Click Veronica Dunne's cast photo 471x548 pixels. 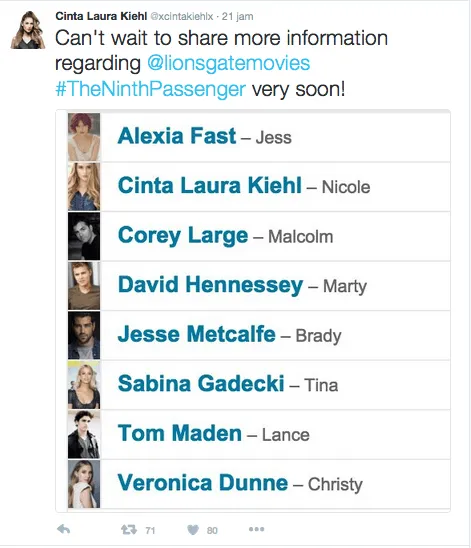(x=84, y=484)
